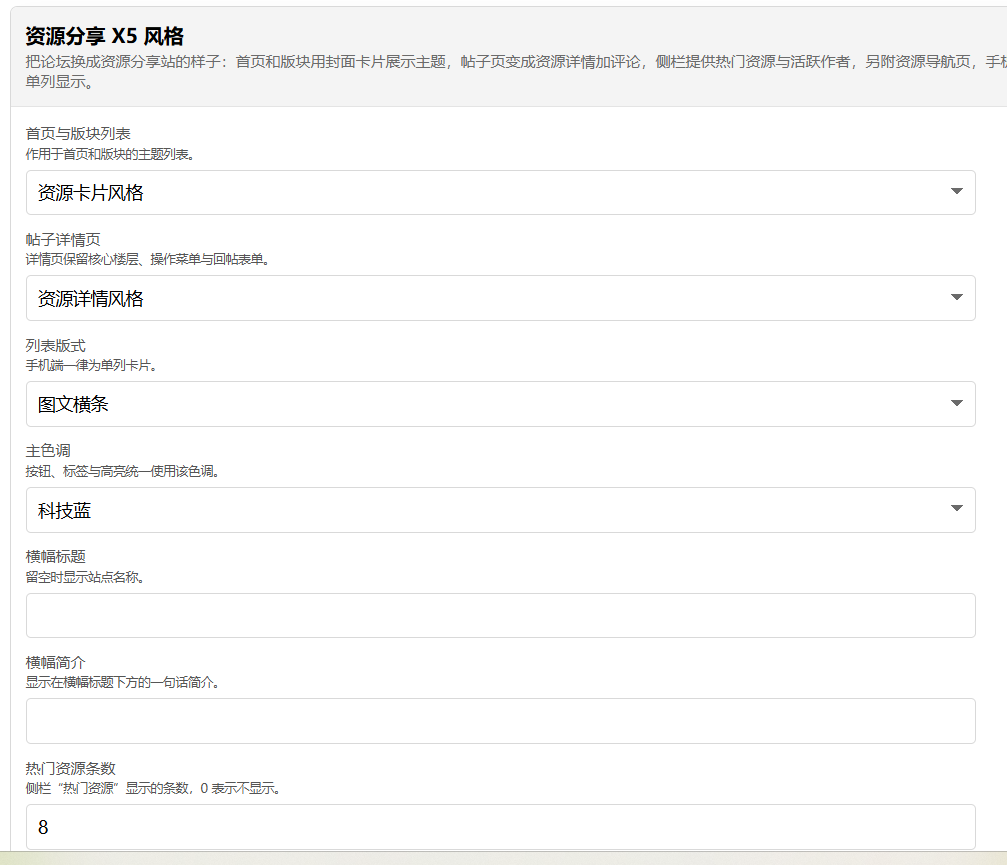The height and width of the screenshot is (865, 1007).
Task: Click the intro paragraph starting "把论坛换成资源分享站的样子"
Action: coord(516,72)
